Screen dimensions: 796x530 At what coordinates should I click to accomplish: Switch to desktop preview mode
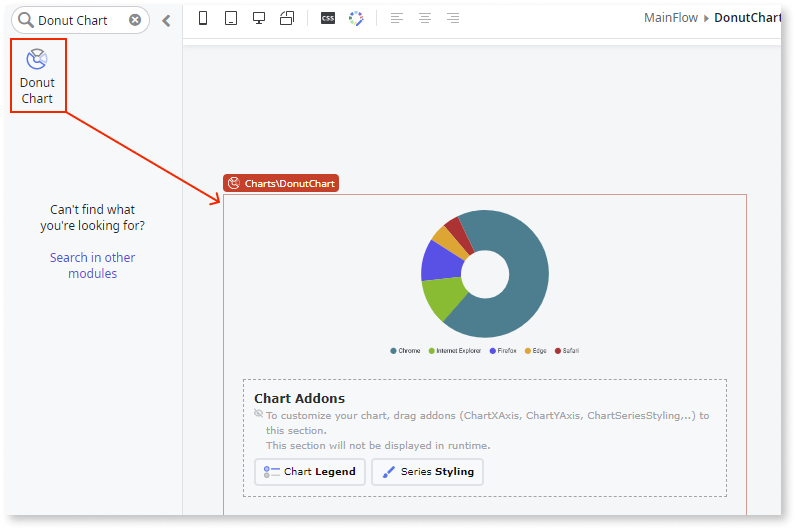[259, 19]
